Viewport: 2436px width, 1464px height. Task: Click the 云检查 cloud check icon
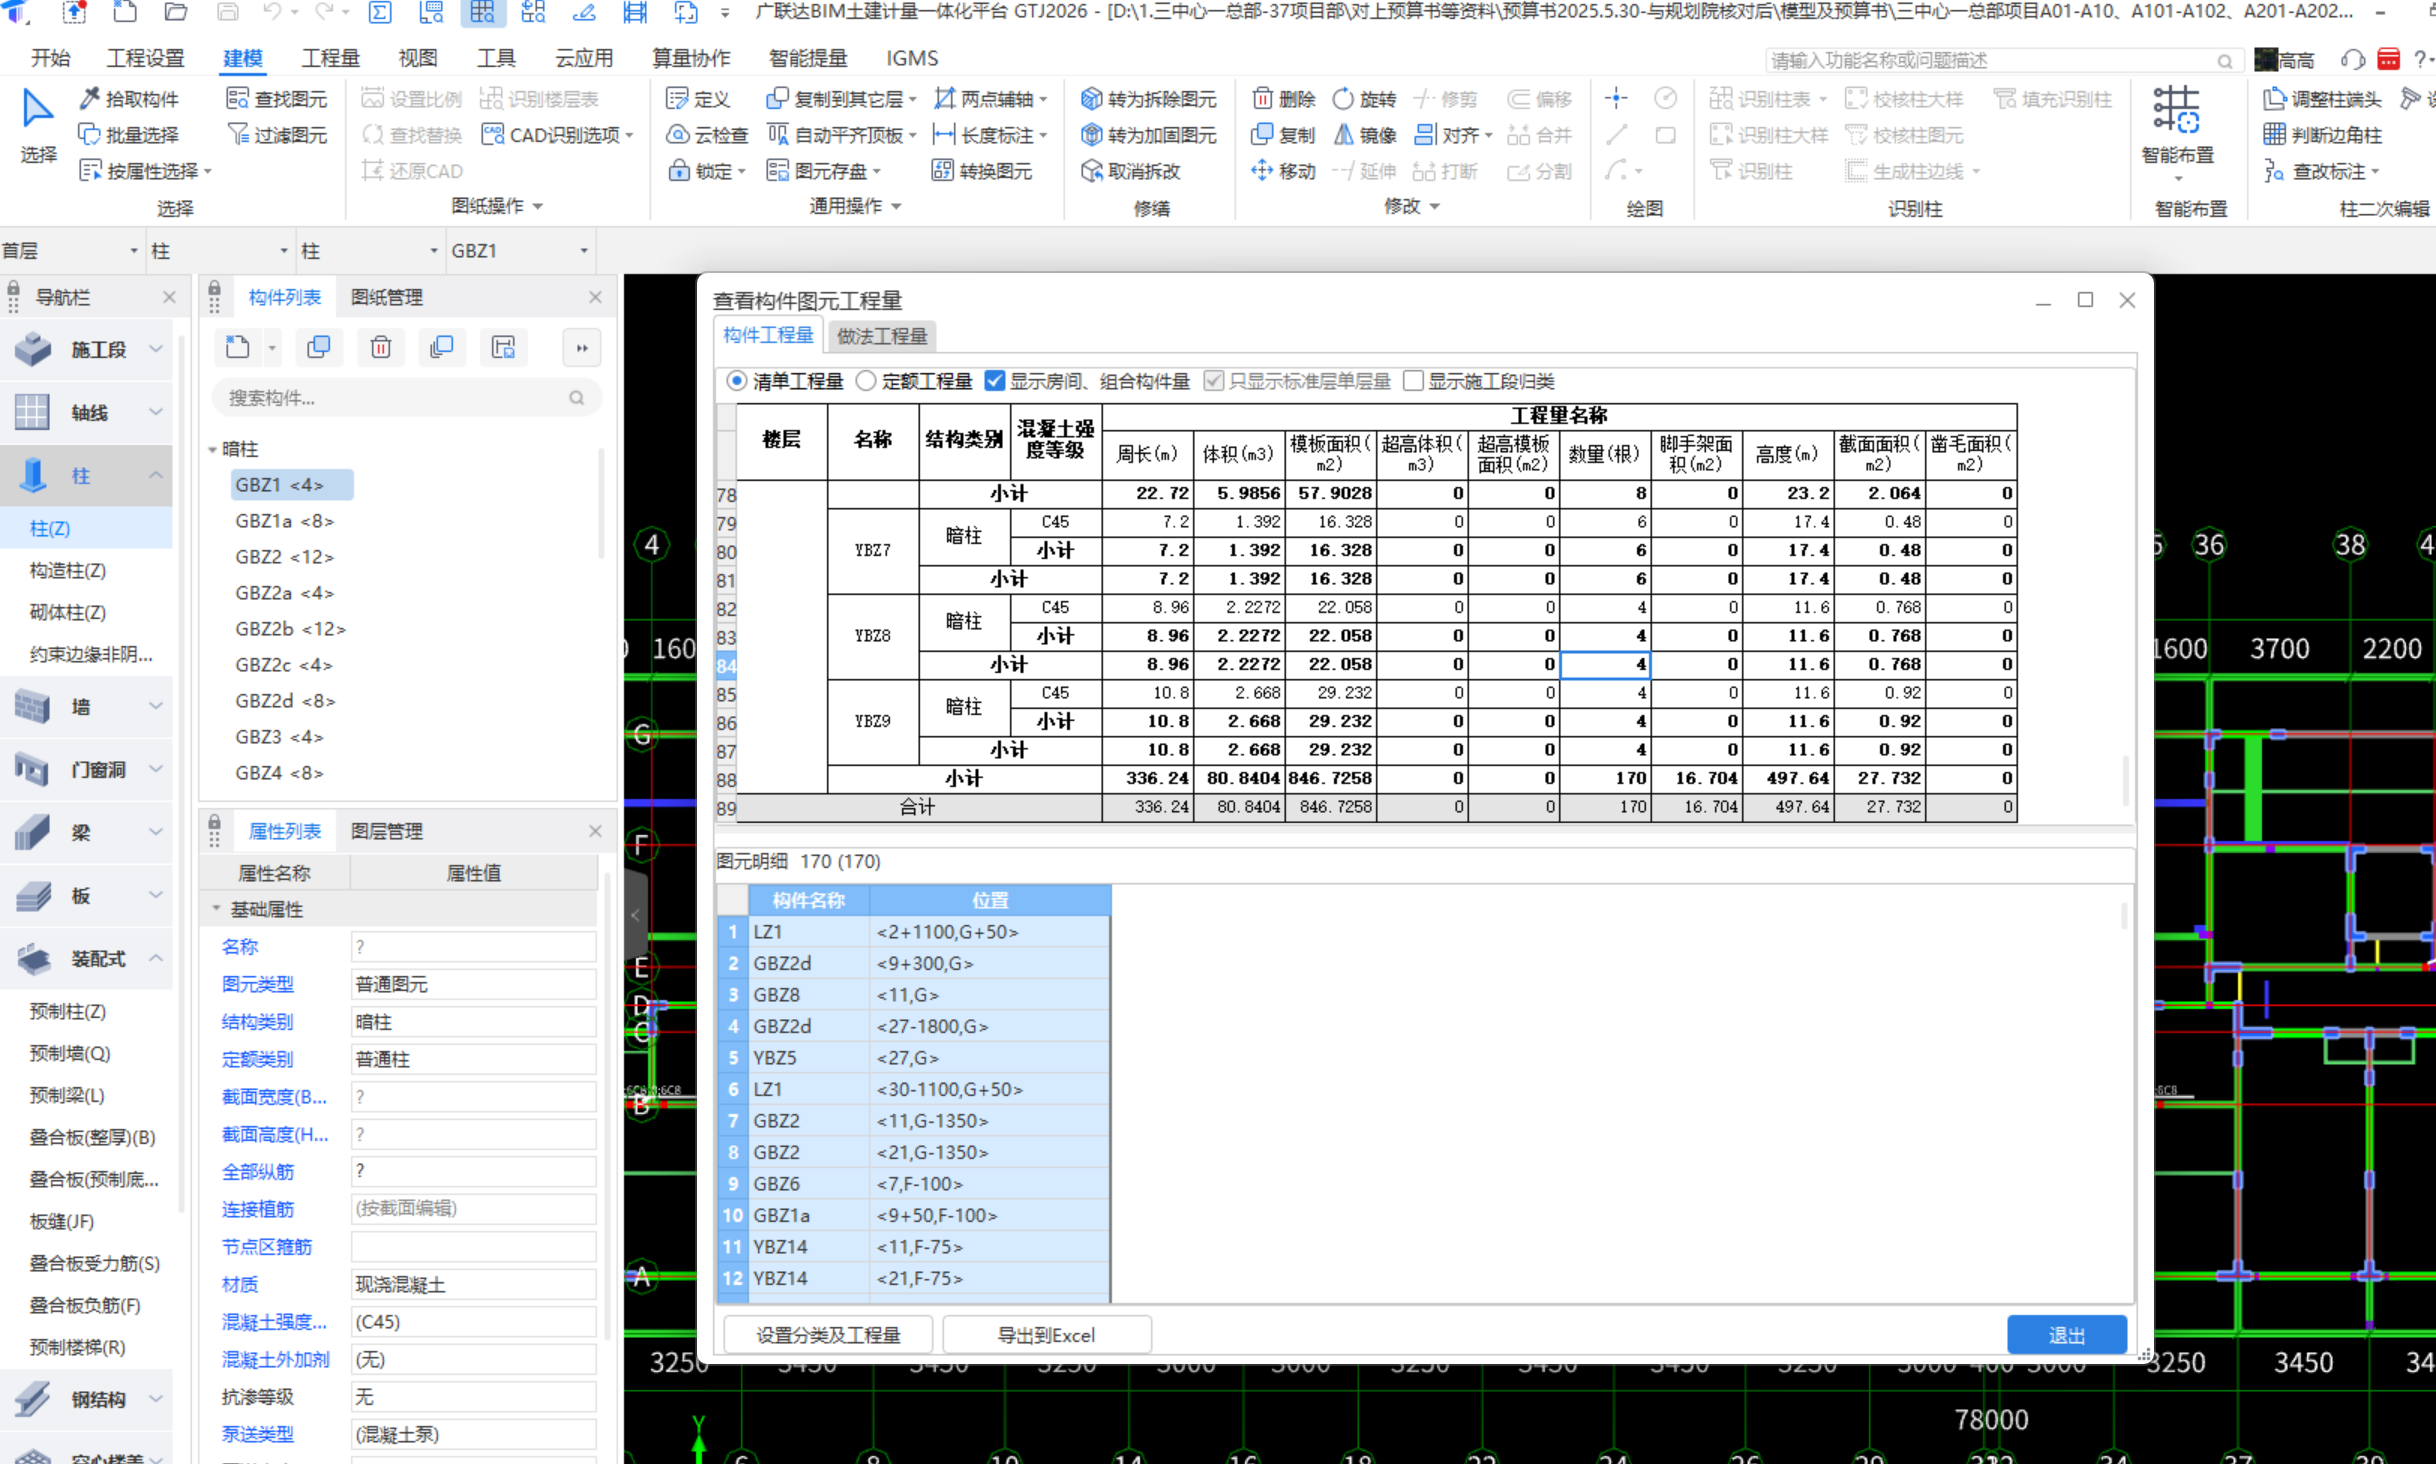pyautogui.click(x=678, y=135)
